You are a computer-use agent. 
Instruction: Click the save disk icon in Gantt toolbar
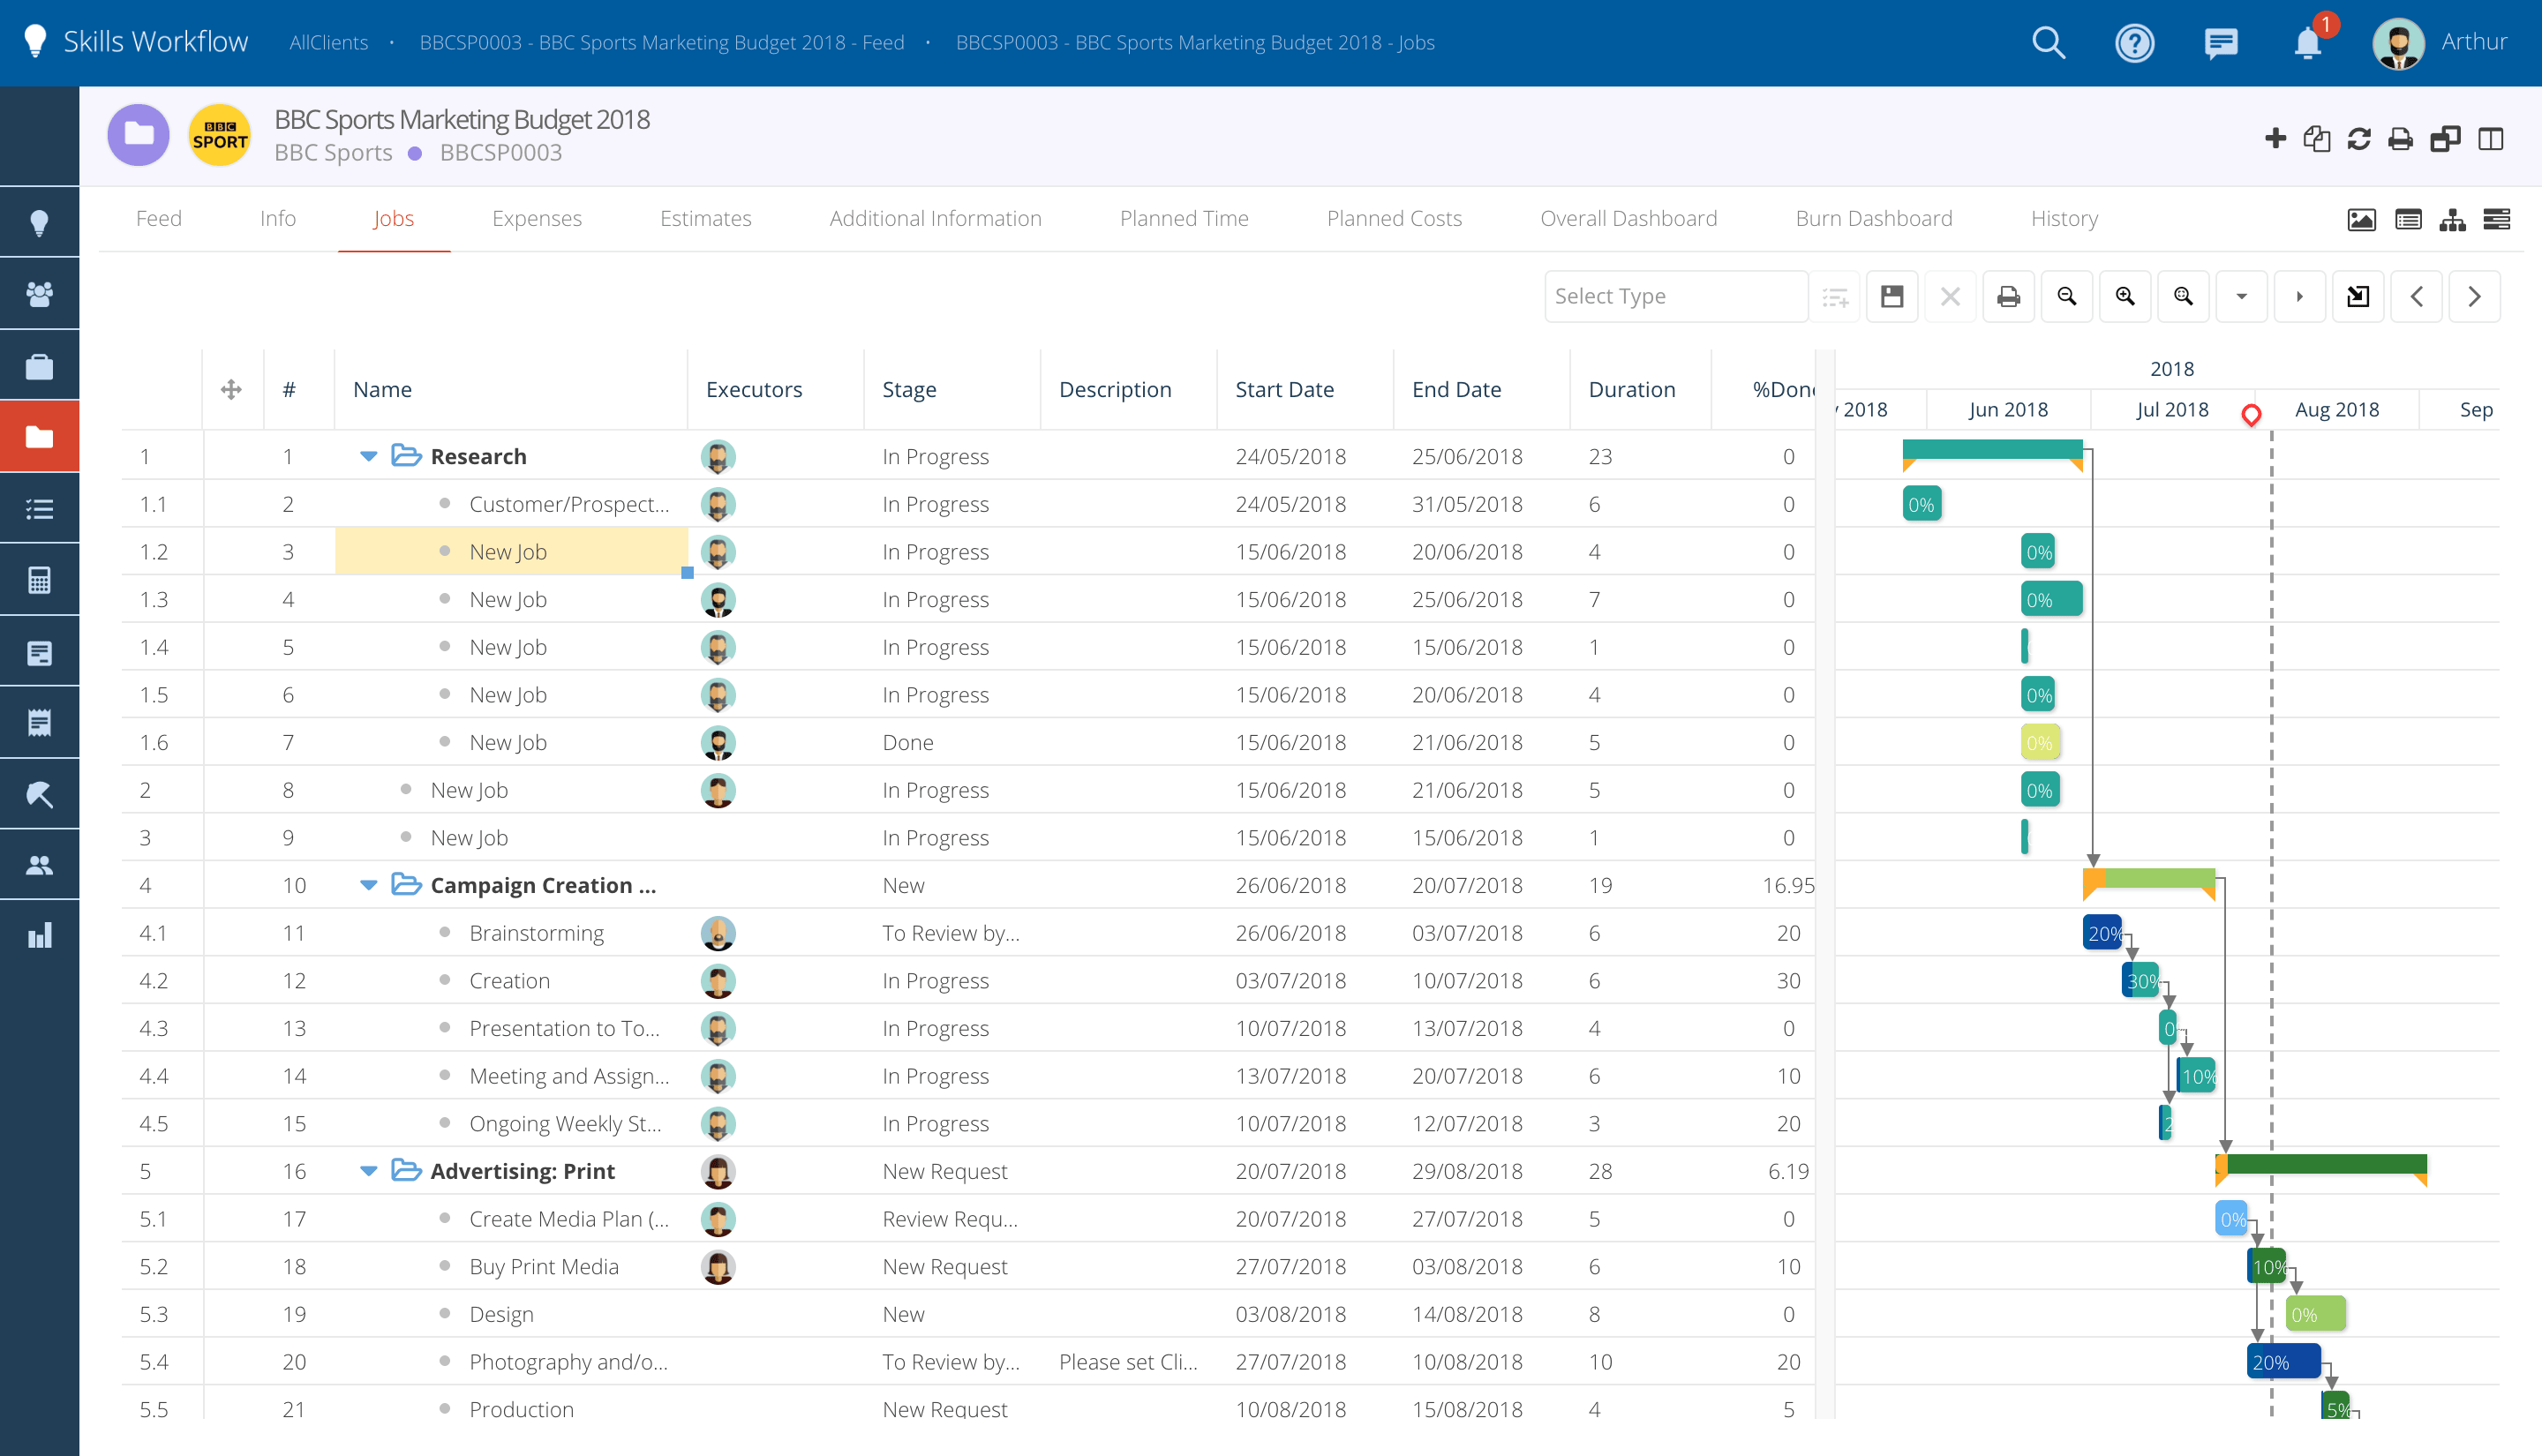coord(1891,296)
